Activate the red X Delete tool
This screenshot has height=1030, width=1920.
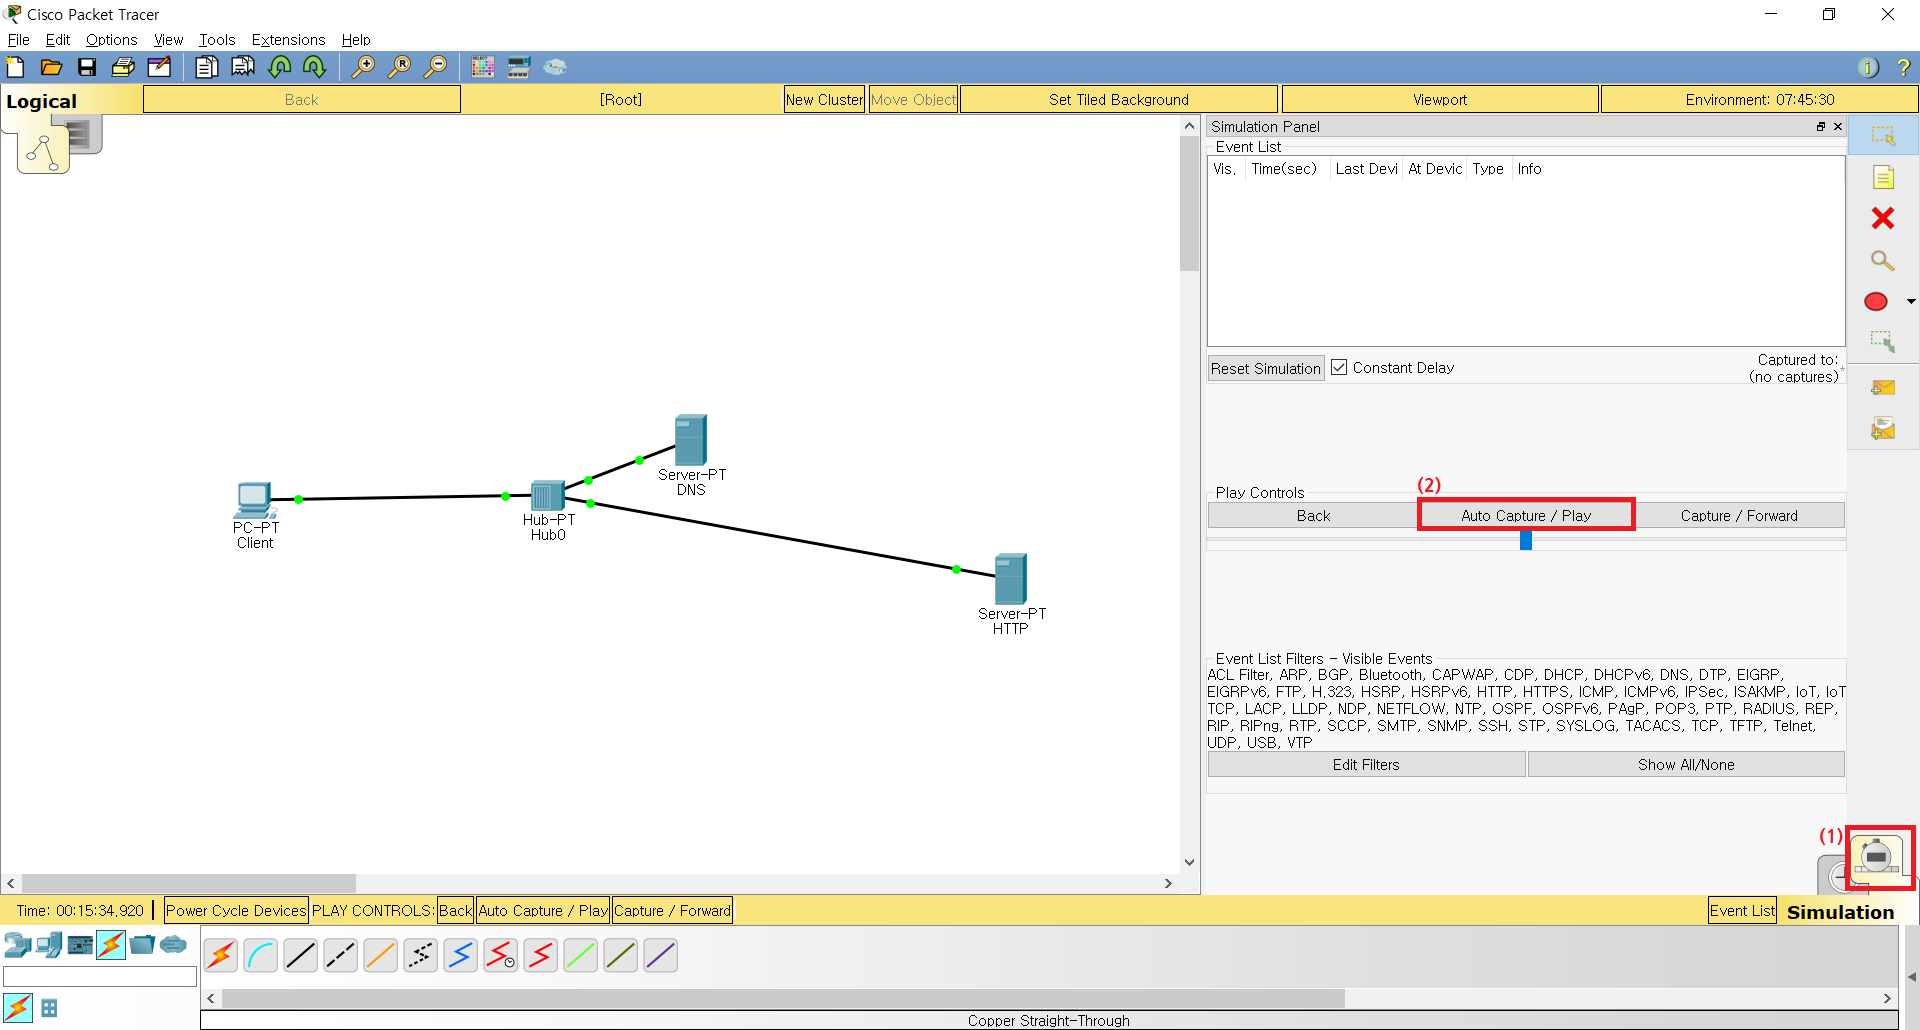[x=1883, y=218]
